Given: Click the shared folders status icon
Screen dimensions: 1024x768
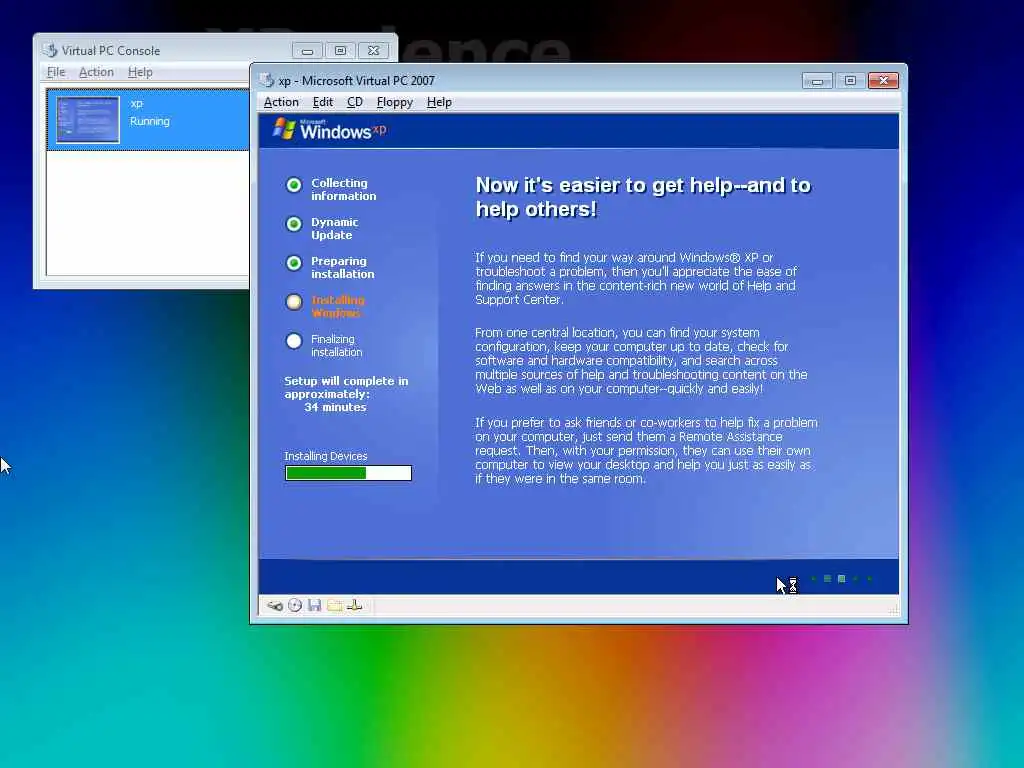Looking at the screenshot, I should 334,605.
